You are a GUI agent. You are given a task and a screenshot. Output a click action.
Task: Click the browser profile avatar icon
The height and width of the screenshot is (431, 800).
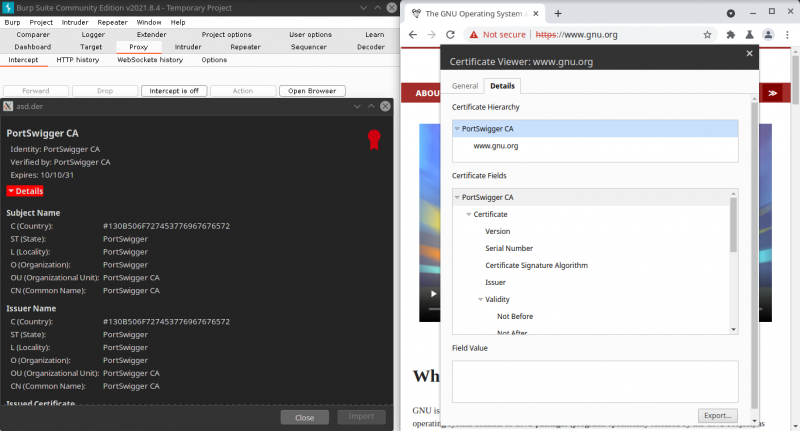(768, 34)
